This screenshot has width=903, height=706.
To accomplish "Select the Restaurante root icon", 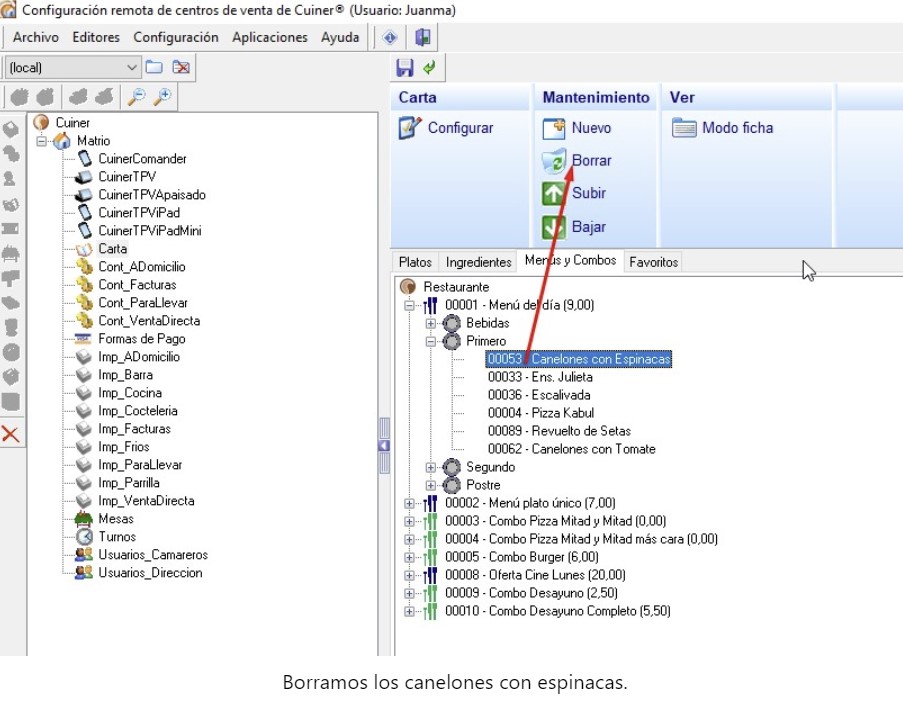I will (408, 287).
